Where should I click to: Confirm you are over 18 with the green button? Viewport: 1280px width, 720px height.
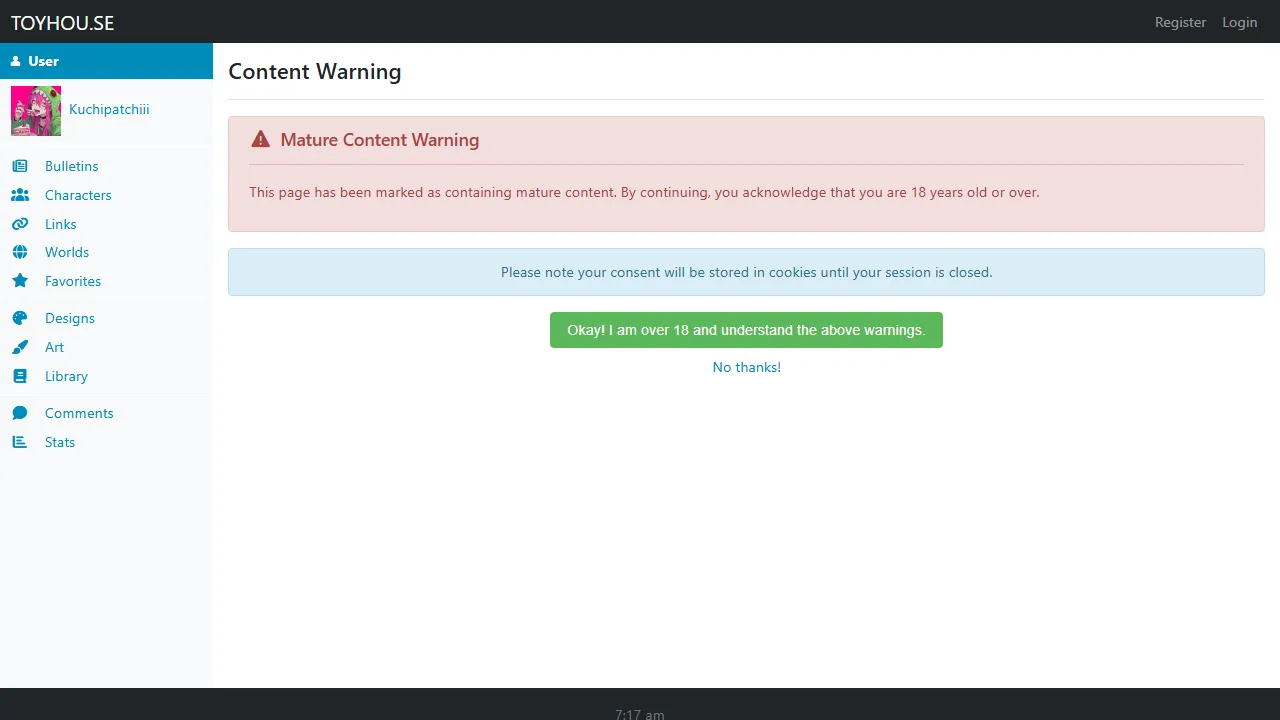[746, 330]
